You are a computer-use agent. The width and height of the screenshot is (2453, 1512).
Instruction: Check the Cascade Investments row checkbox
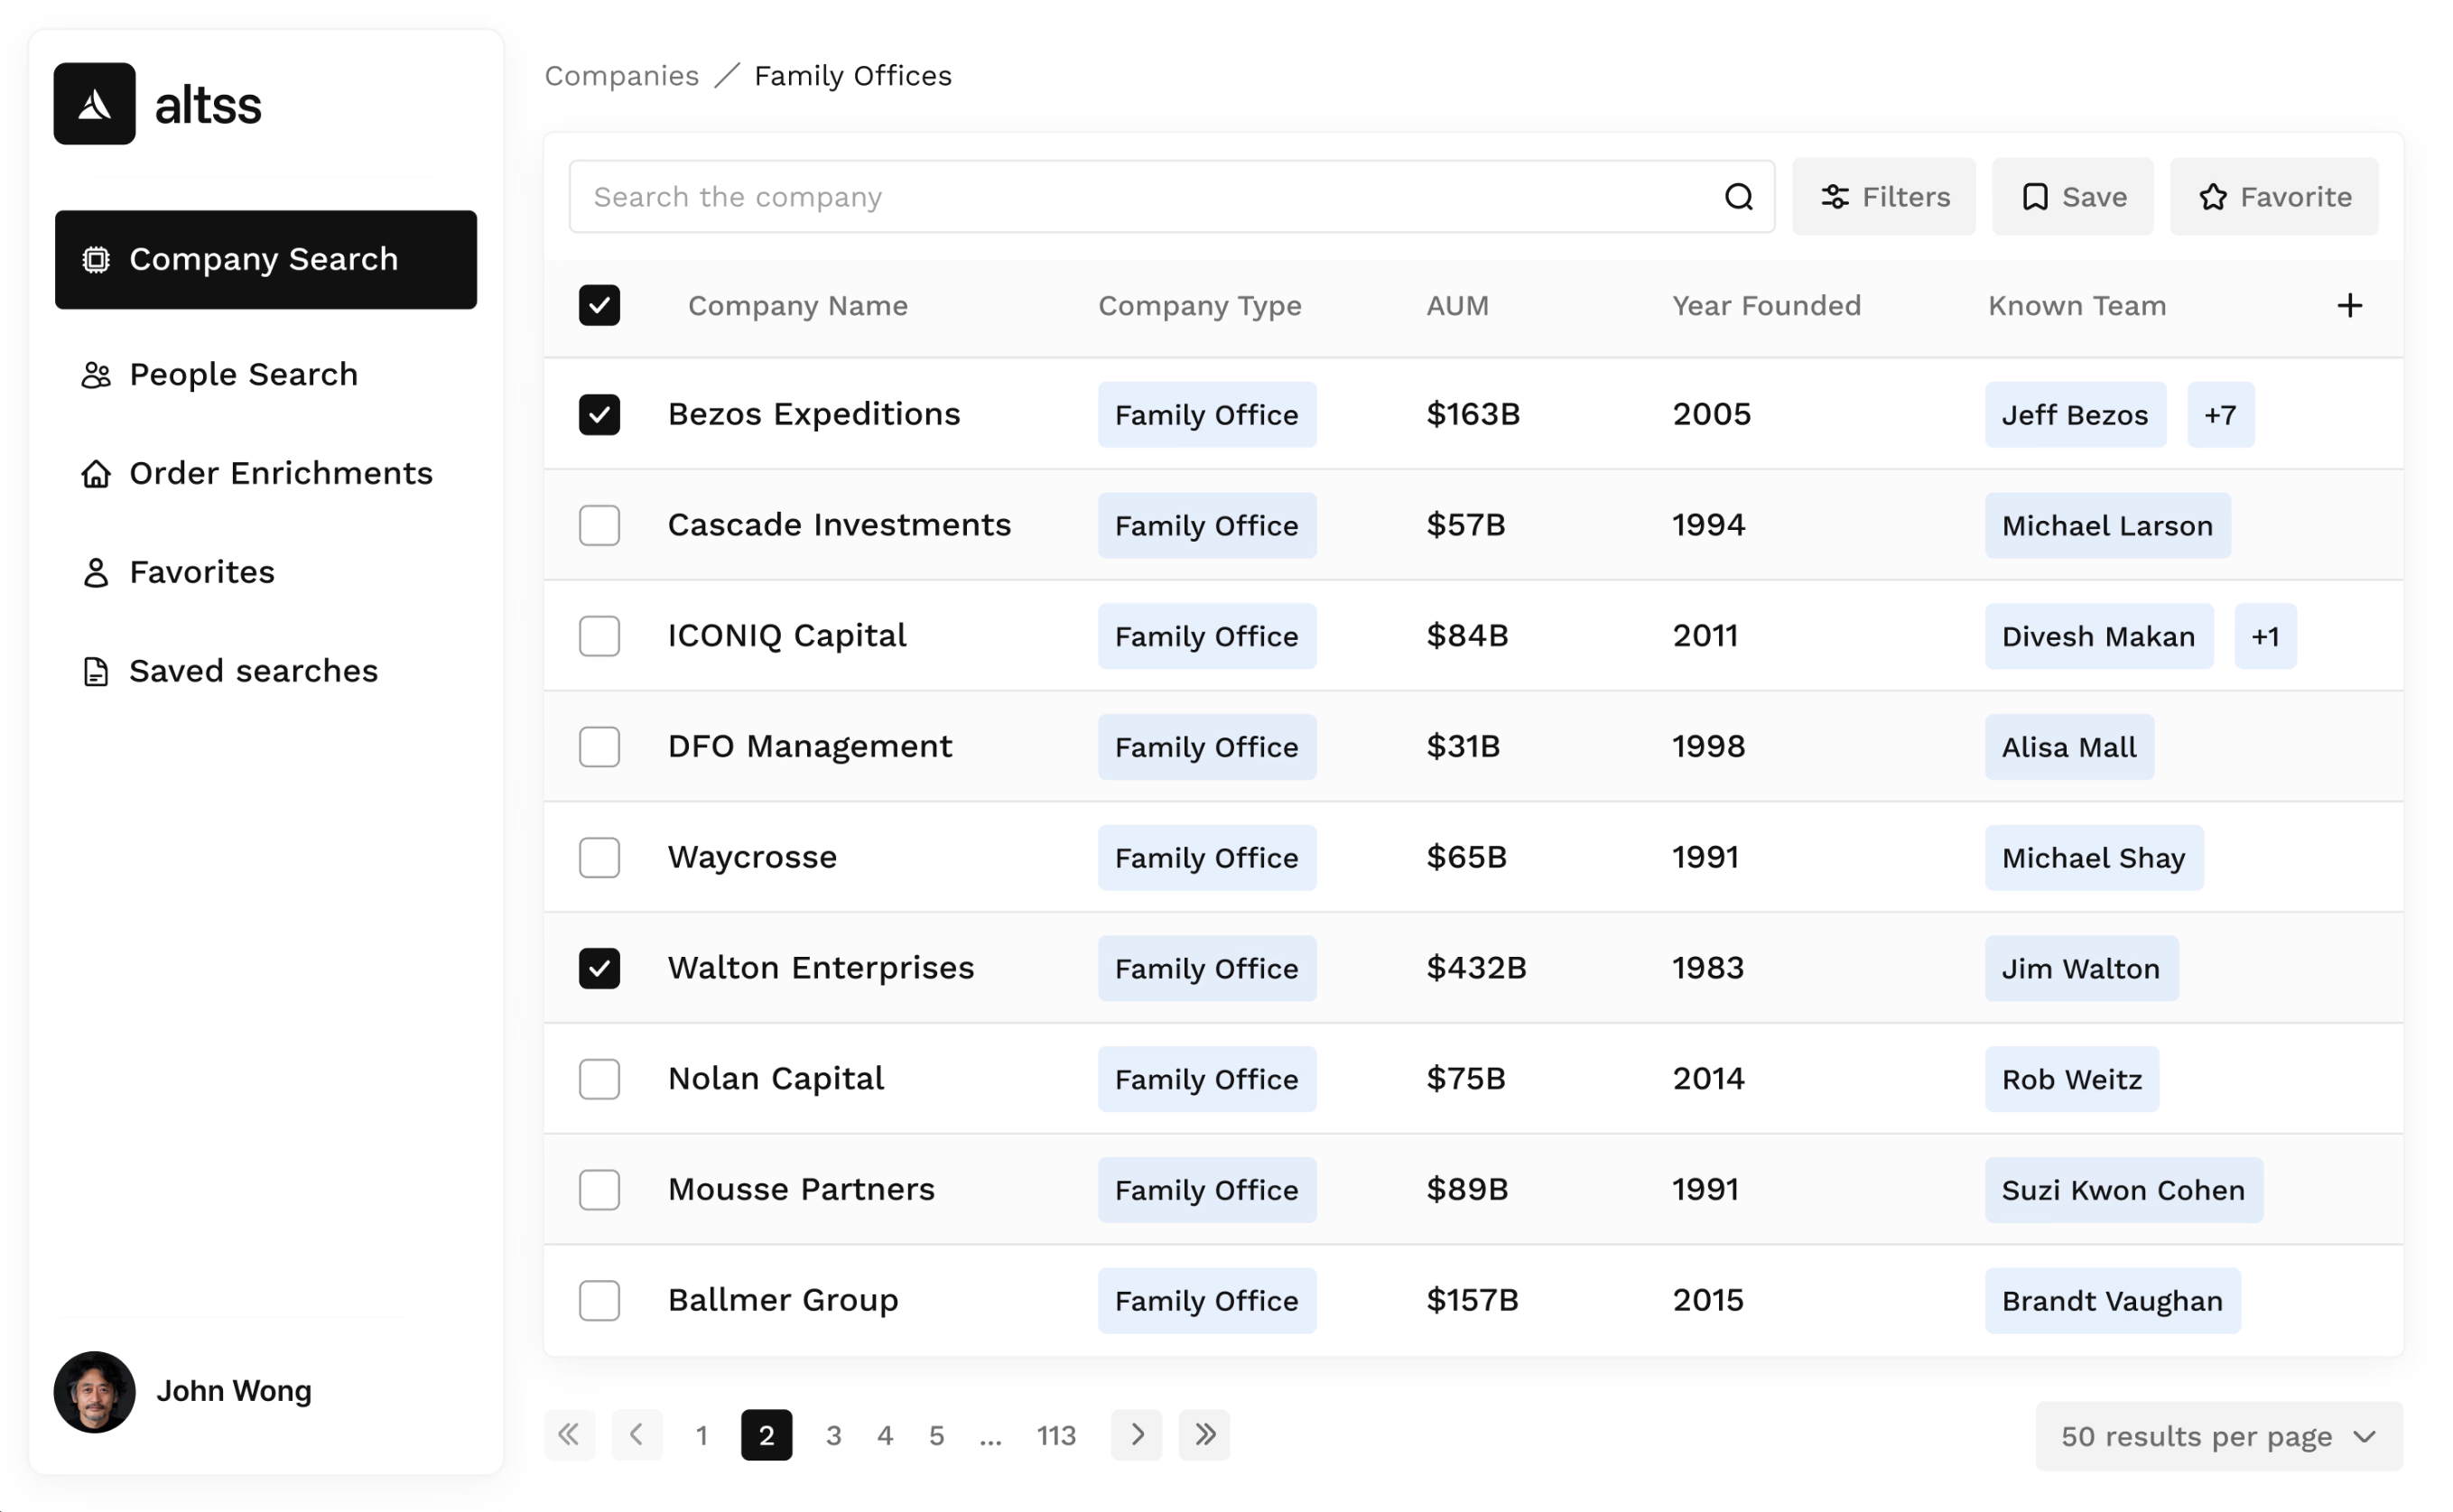599,525
